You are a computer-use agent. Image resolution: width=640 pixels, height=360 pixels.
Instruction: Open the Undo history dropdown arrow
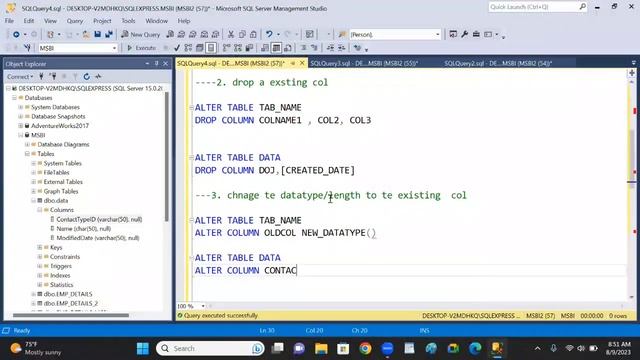(x=278, y=35)
